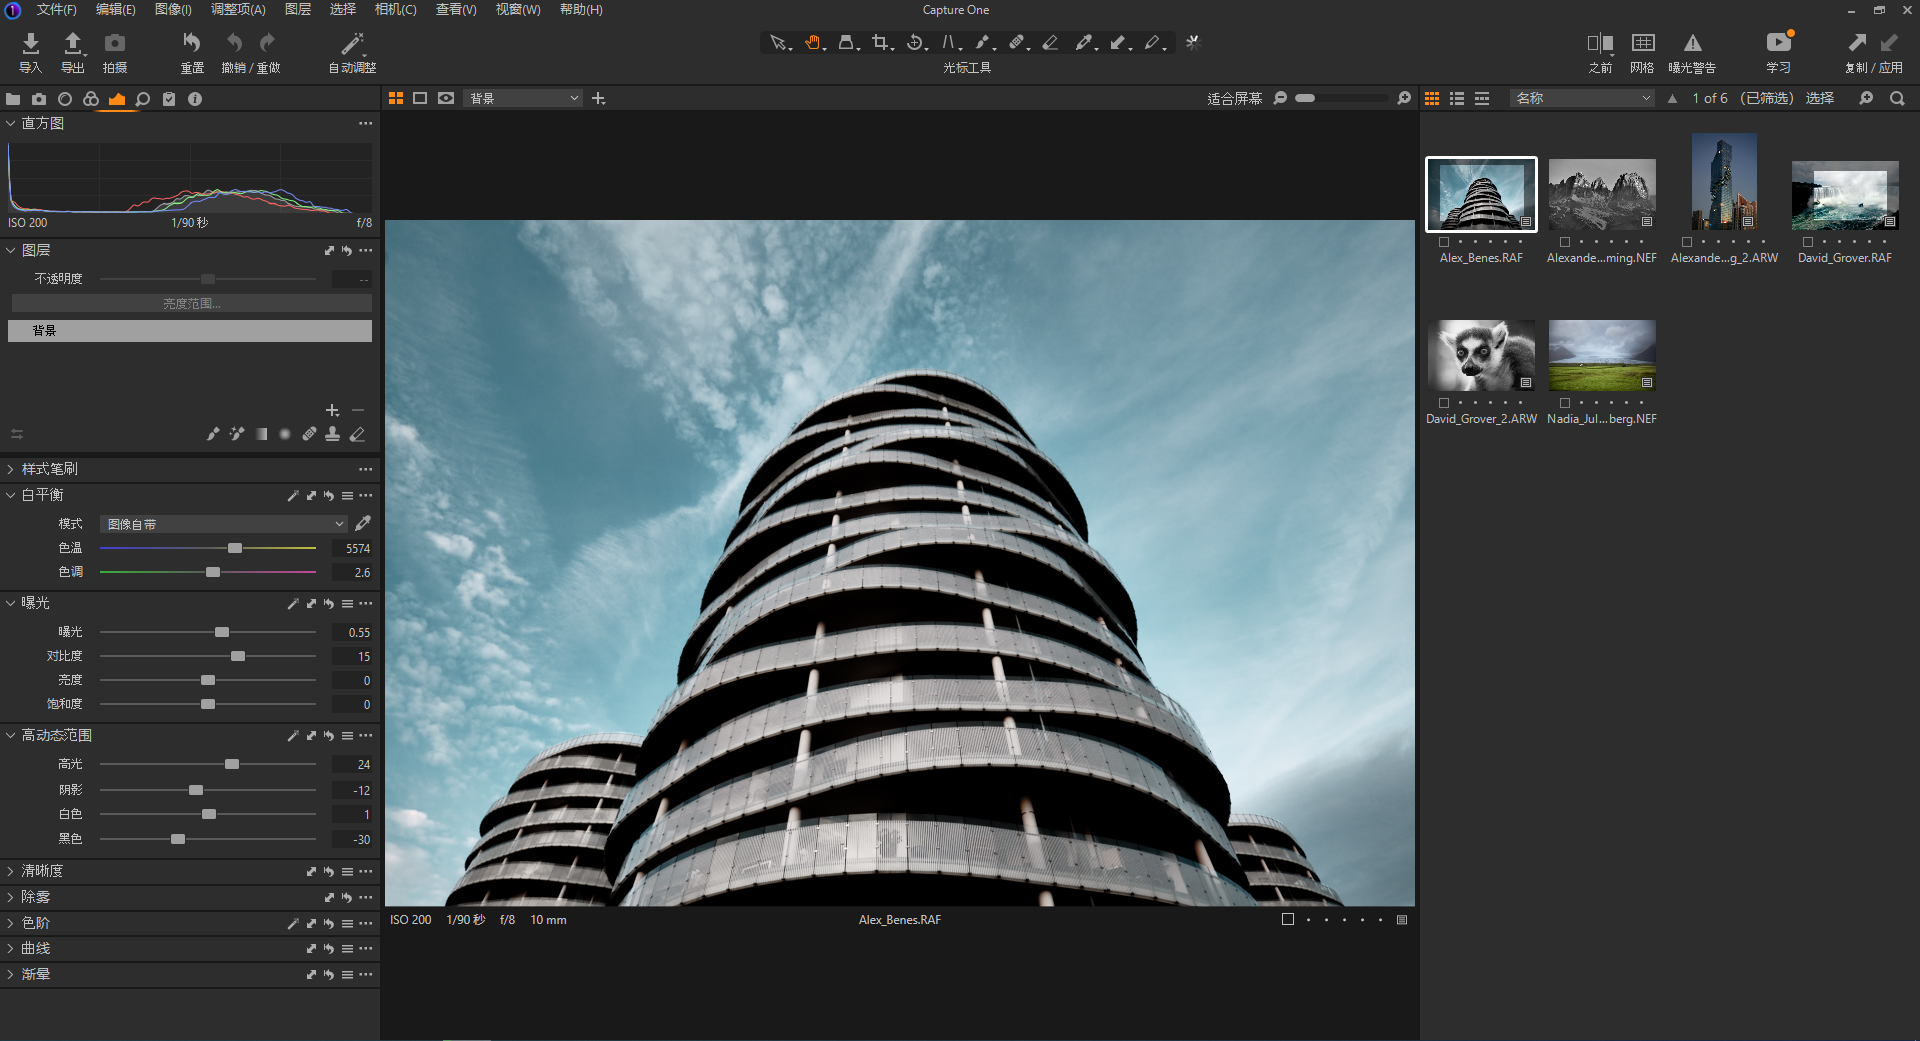The height and width of the screenshot is (1041, 1920).
Task: Click the 选择 button in browser bar
Action: [x=1820, y=98]
